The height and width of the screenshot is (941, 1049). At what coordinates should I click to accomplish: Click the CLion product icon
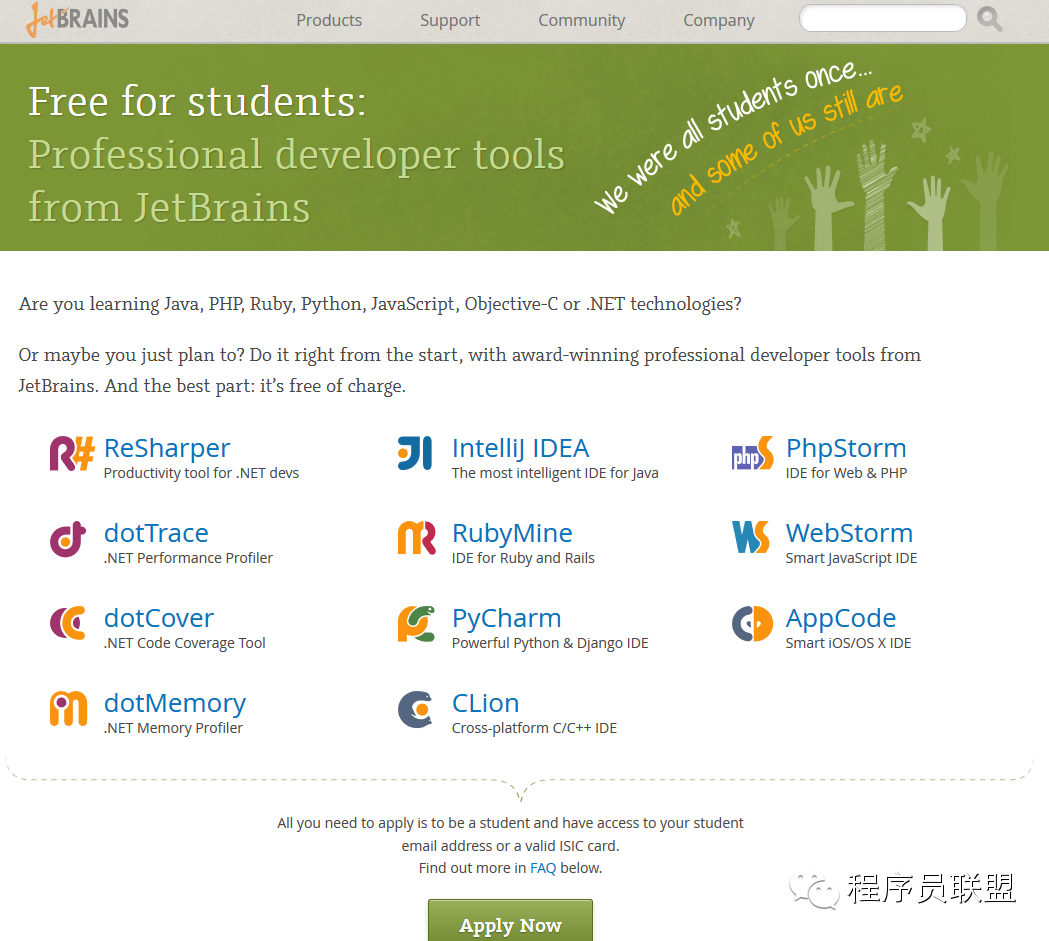415,709
